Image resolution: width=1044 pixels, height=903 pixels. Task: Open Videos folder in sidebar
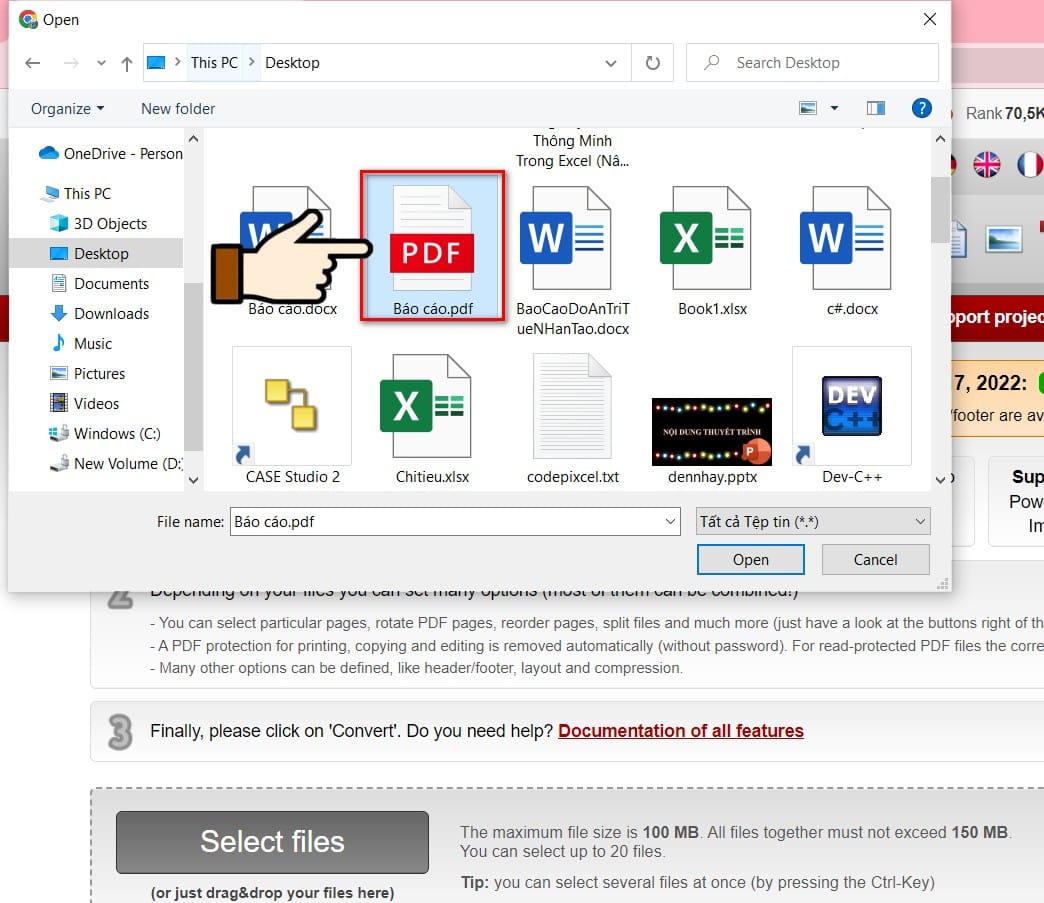click(x=84, y=404)
